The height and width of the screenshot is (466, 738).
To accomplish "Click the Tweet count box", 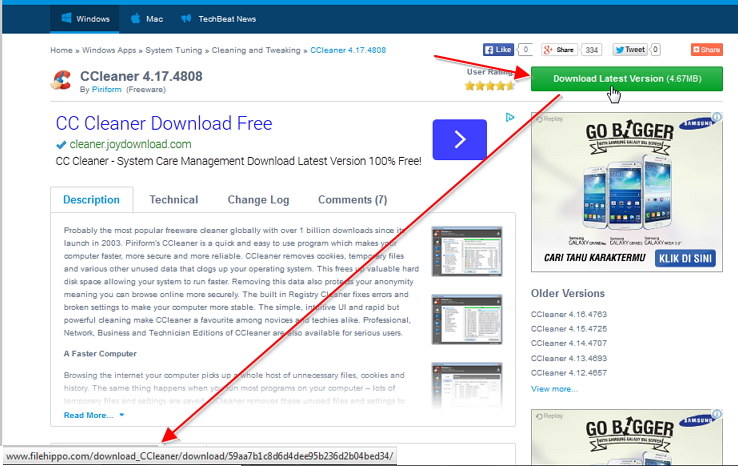I will [656, 49].
